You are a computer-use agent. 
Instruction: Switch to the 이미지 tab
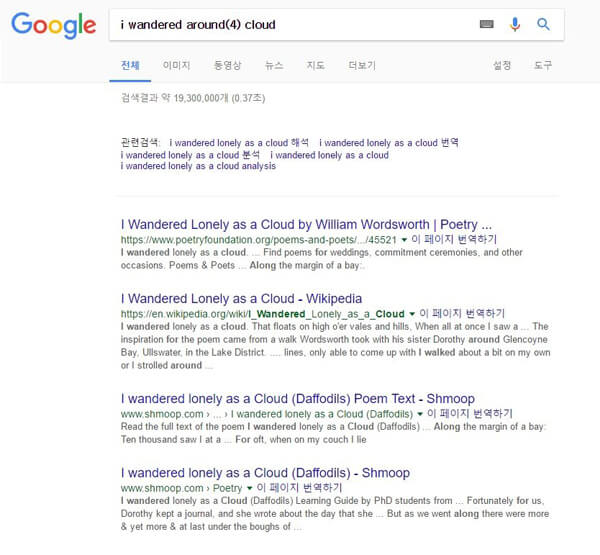176,65
